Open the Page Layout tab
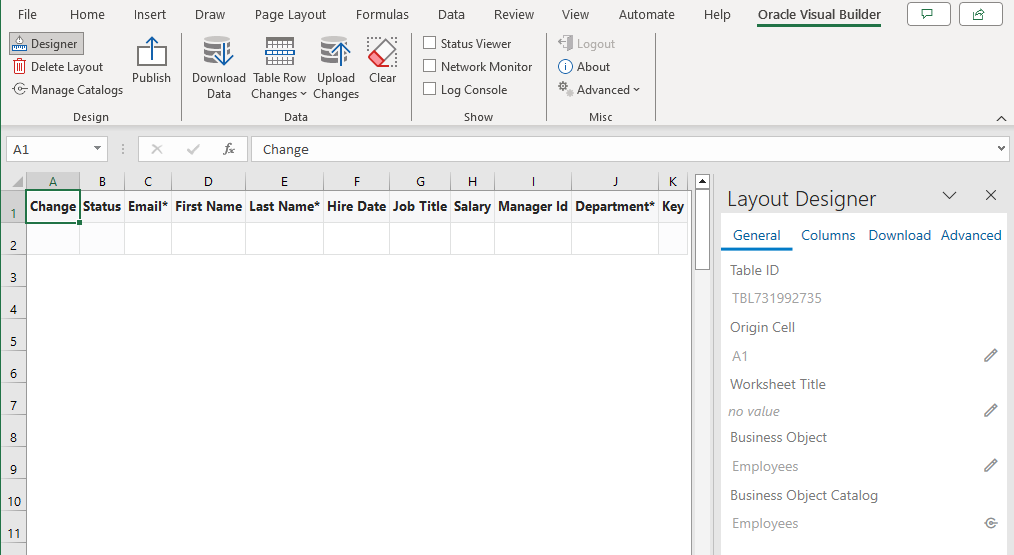The height and width of the screenshot is (555, 1014). point(290,14)
